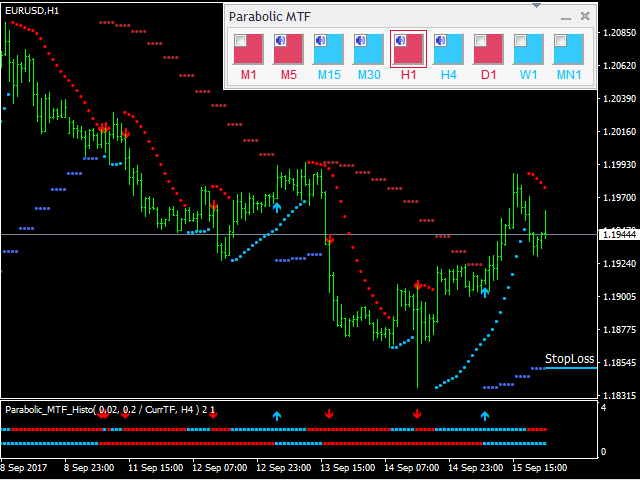Click the speaker icon on the H4 tile
Screen dimensions: 640x480
pos(440,42)
